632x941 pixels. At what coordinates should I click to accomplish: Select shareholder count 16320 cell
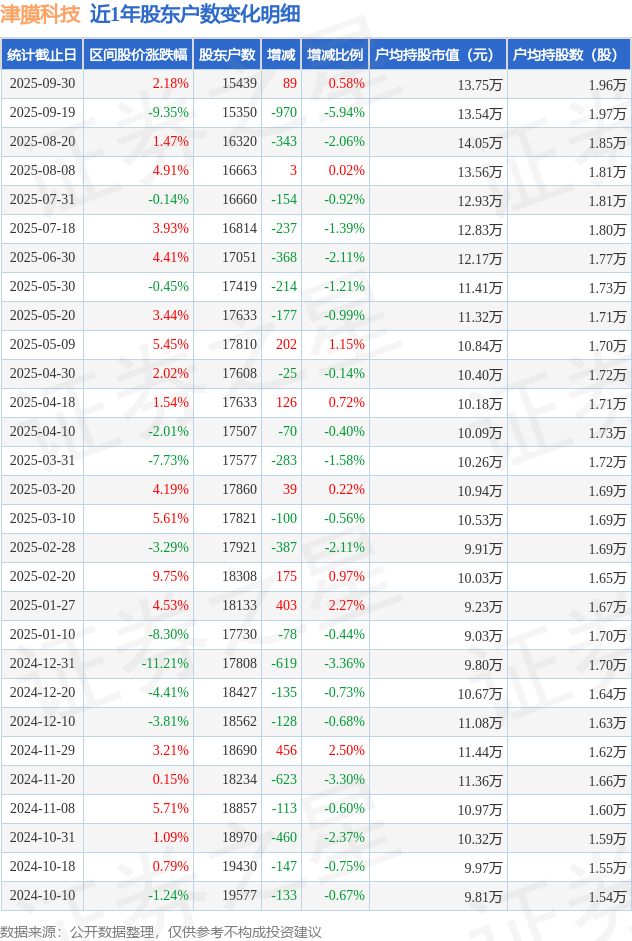pyautogui.click(x=239, y=142)
